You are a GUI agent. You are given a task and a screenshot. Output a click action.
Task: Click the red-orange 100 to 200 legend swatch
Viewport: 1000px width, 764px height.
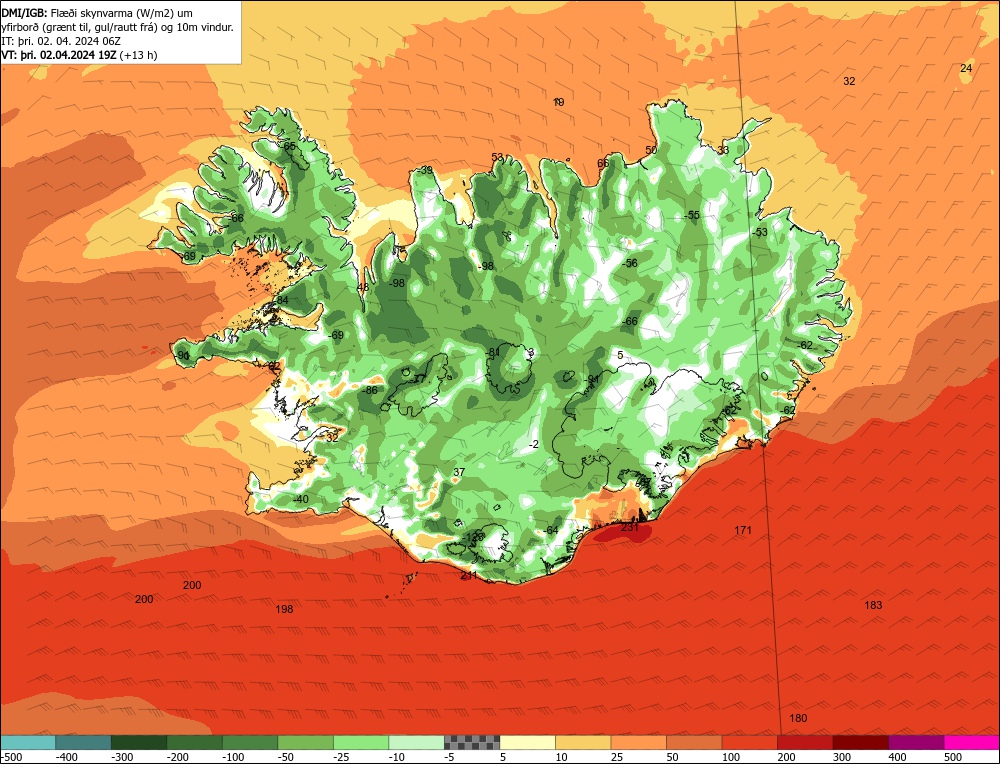749,742
